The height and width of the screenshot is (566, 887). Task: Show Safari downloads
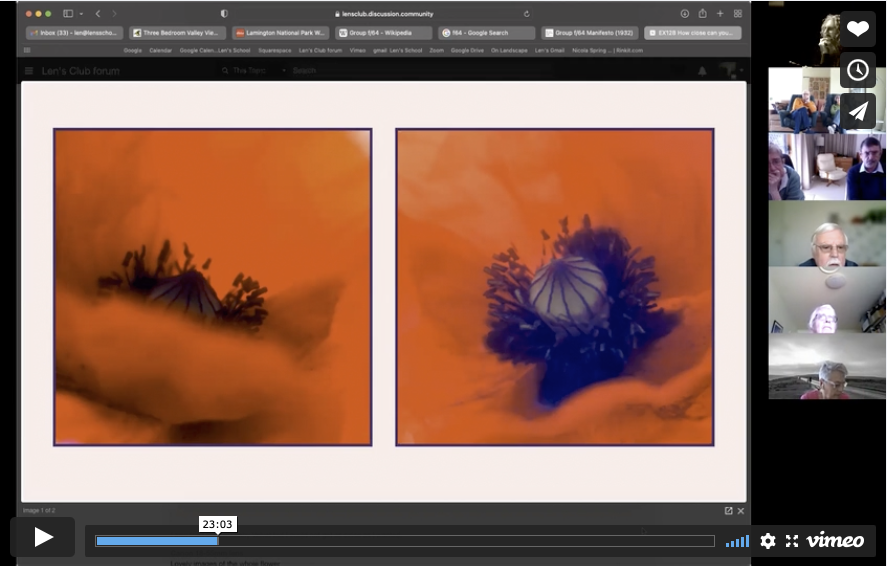coord(684,14)
